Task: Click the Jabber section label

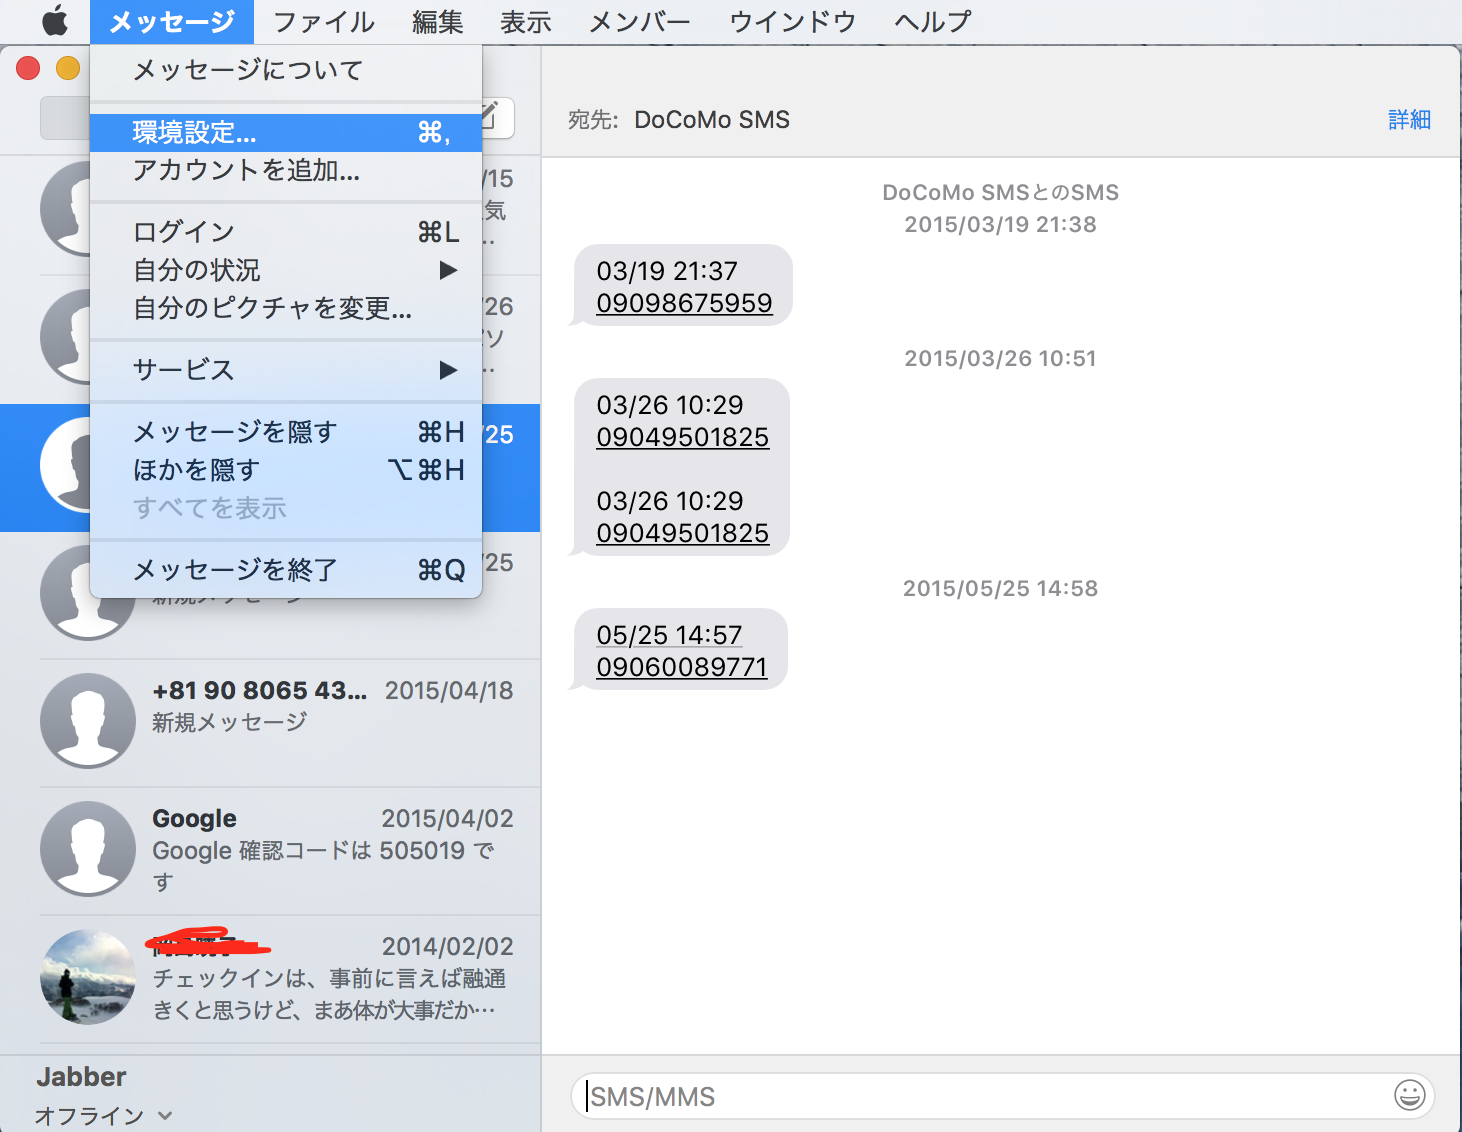Action: 81,1077
